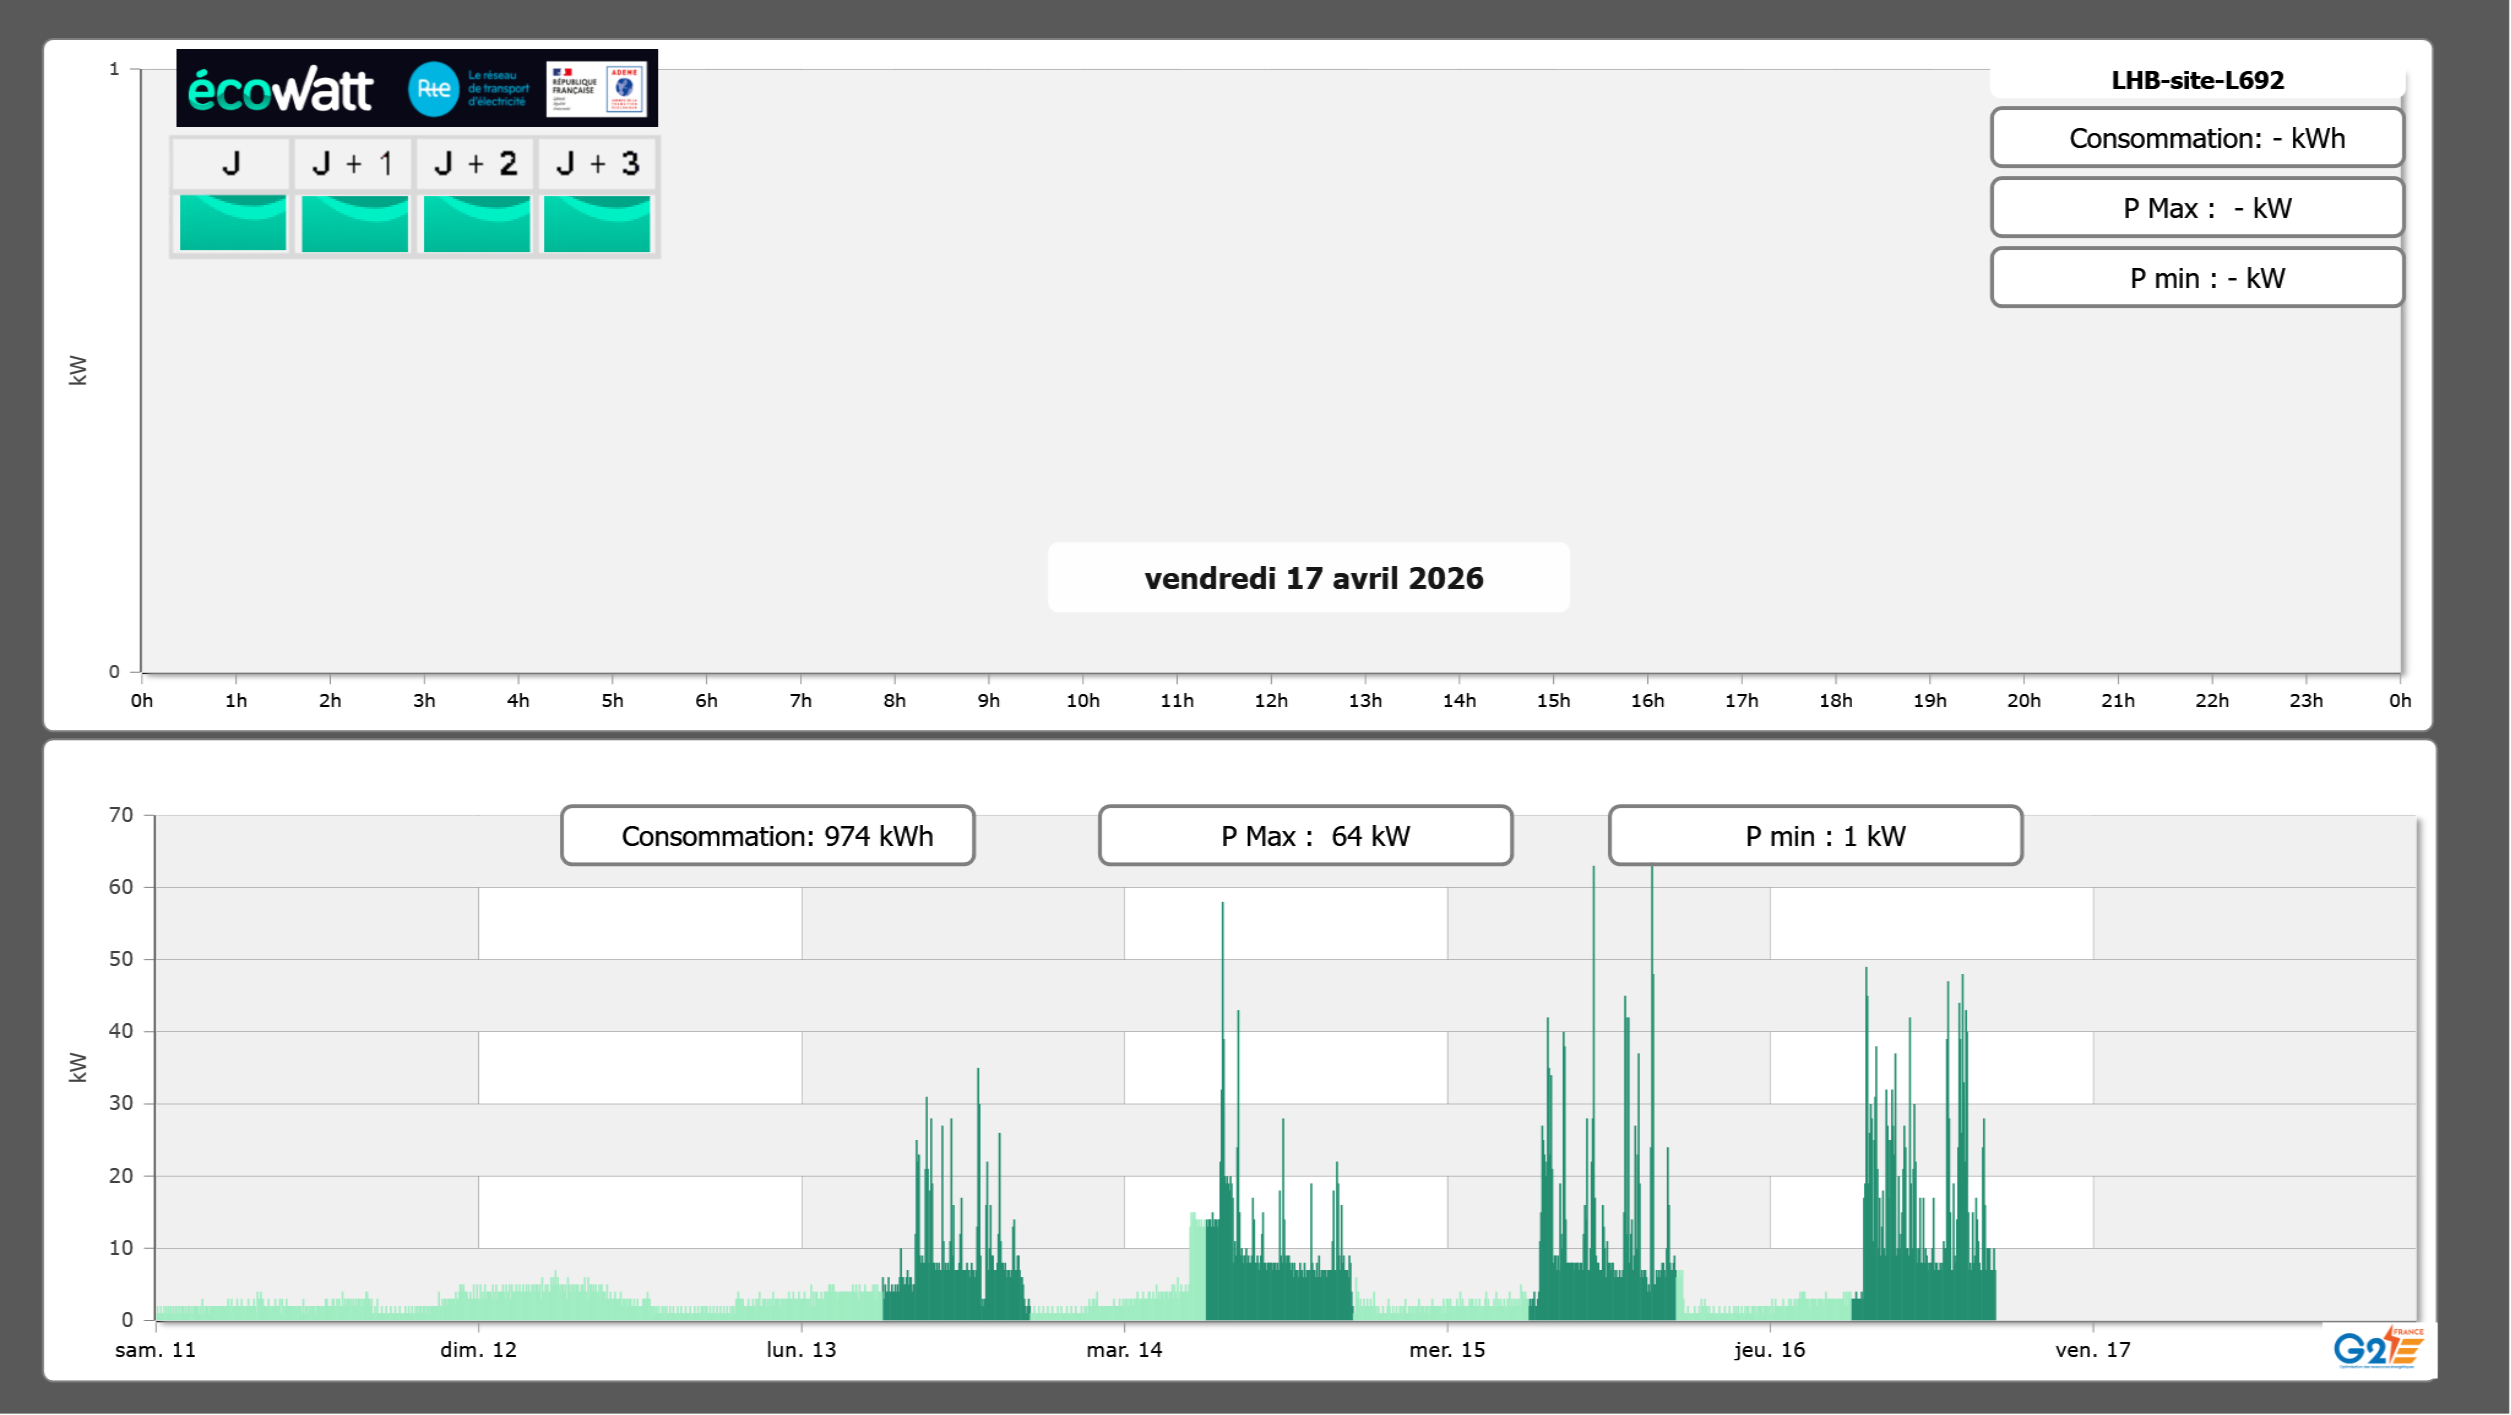Click the mar. 14 axis label
This screenshot has height=1415, width=2511.
pyautogui.click(x=1124, y=1350)
